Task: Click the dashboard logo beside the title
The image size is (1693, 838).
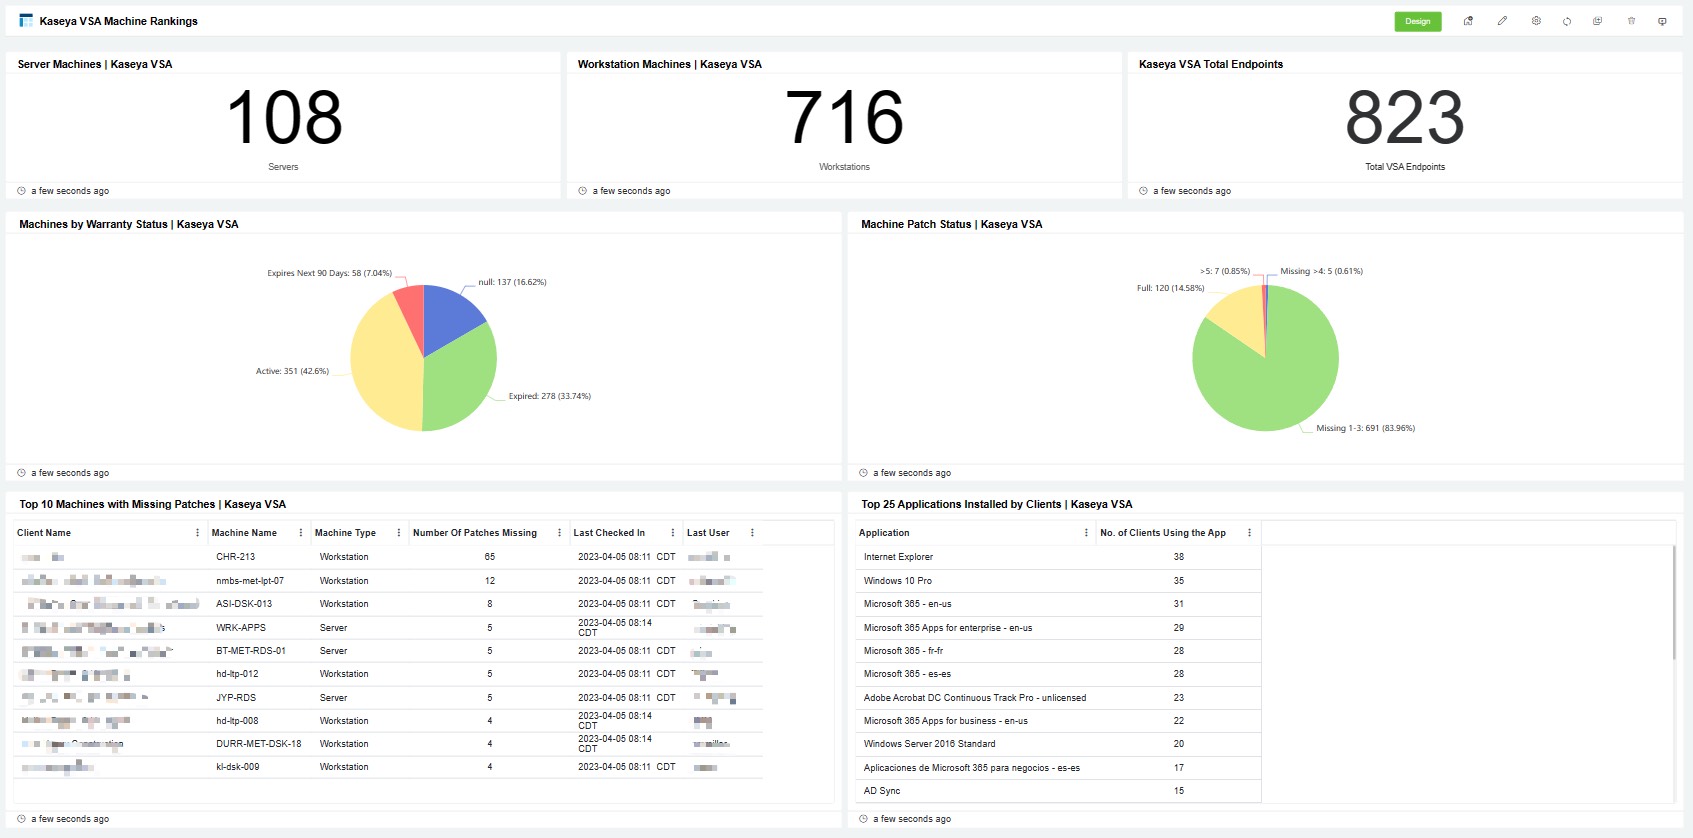Action: pos(26,20)
